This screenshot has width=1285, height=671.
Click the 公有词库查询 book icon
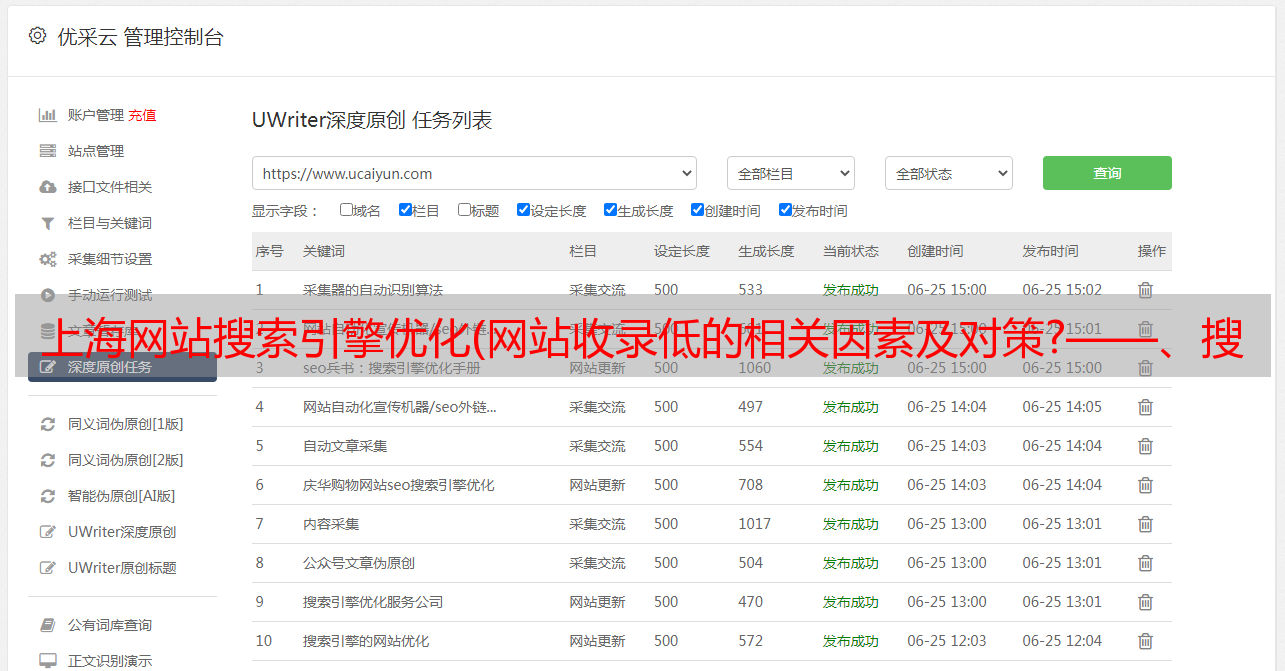click(47, 625)
